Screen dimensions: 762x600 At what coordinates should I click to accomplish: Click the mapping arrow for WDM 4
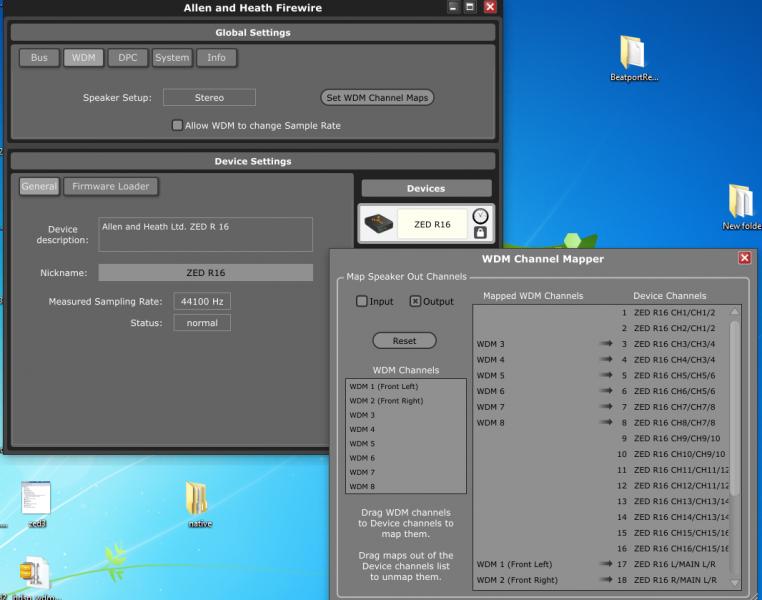pyautogui.click(x=606, y=360)
